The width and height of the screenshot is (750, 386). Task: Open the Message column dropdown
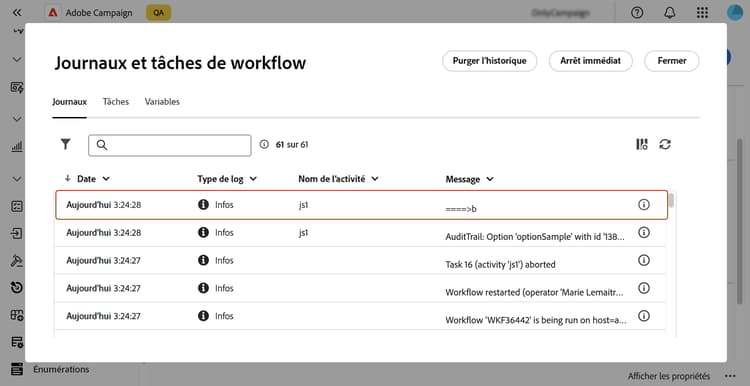point(490,179)
